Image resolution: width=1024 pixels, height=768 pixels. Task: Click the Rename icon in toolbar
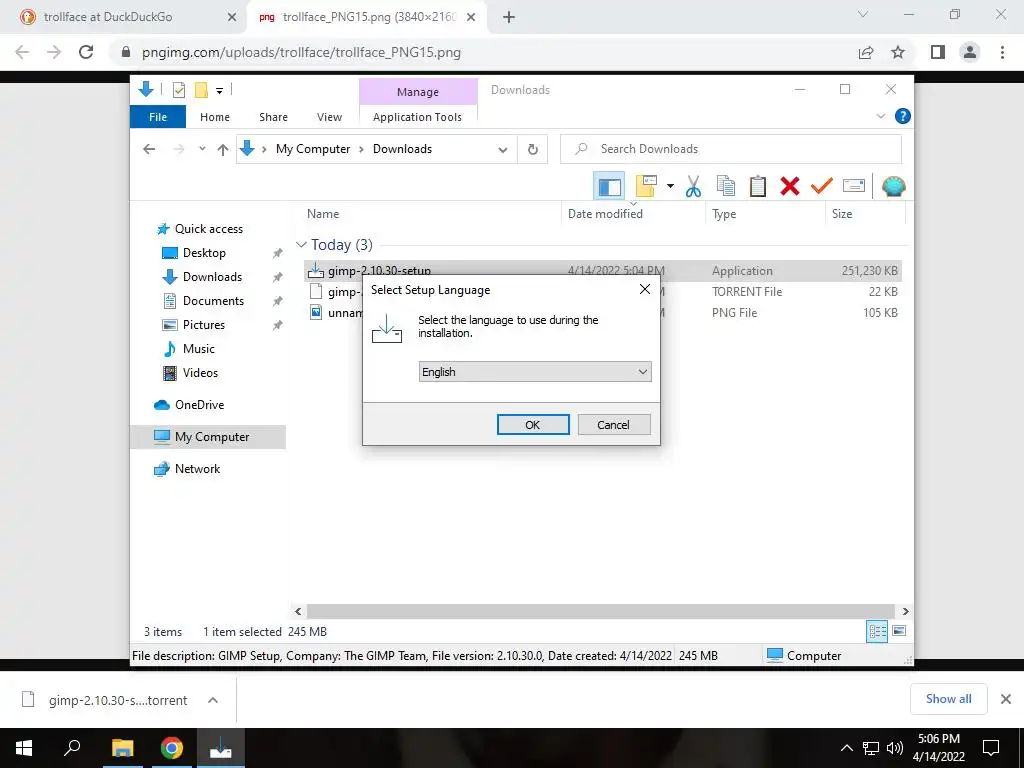pos(854,186)
